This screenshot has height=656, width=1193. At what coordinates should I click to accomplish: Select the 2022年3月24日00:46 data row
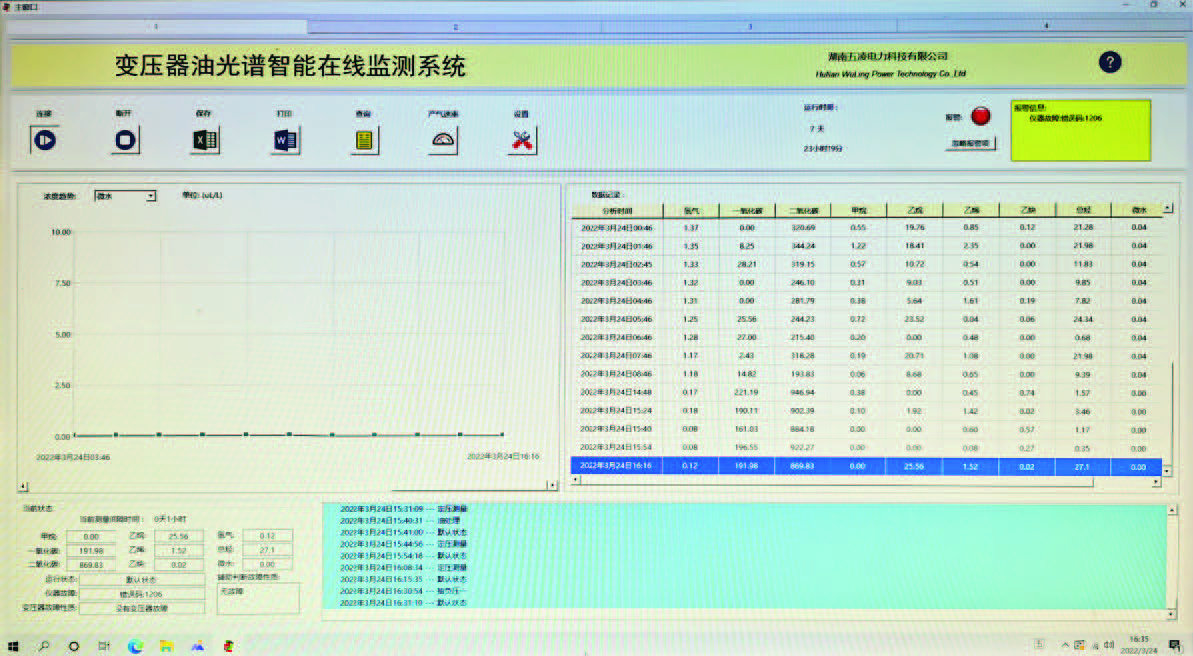point(867,228)
